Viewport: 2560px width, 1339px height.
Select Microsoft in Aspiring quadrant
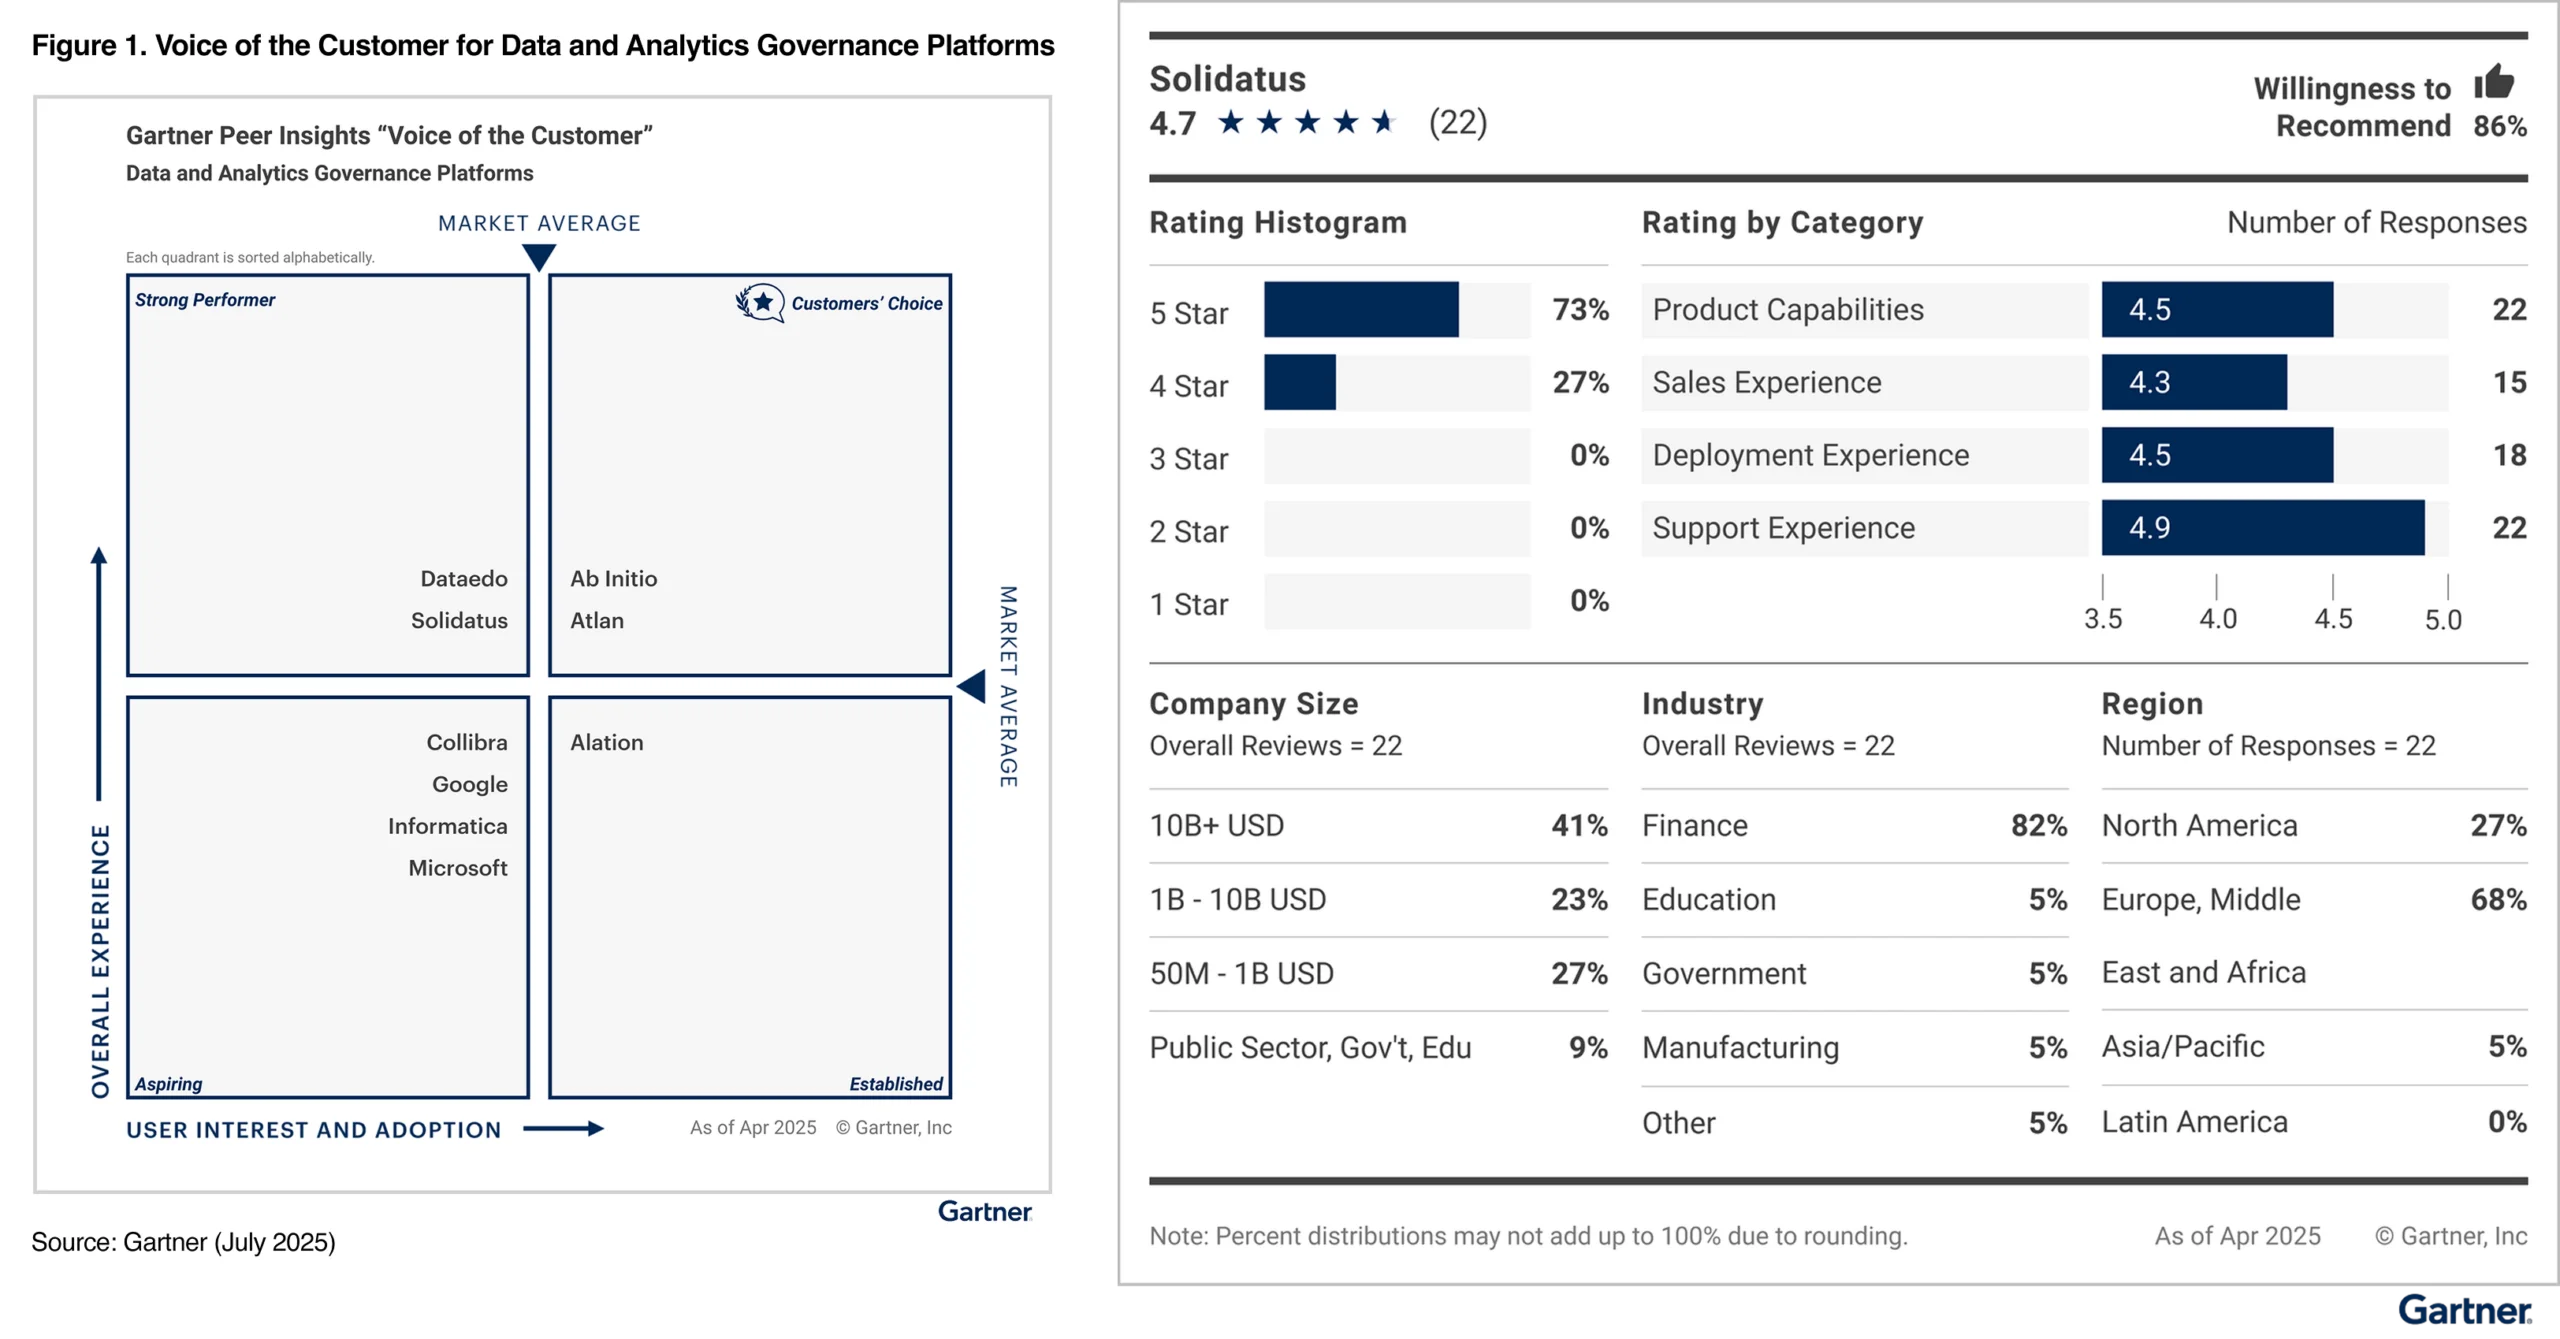pos(458,868)
